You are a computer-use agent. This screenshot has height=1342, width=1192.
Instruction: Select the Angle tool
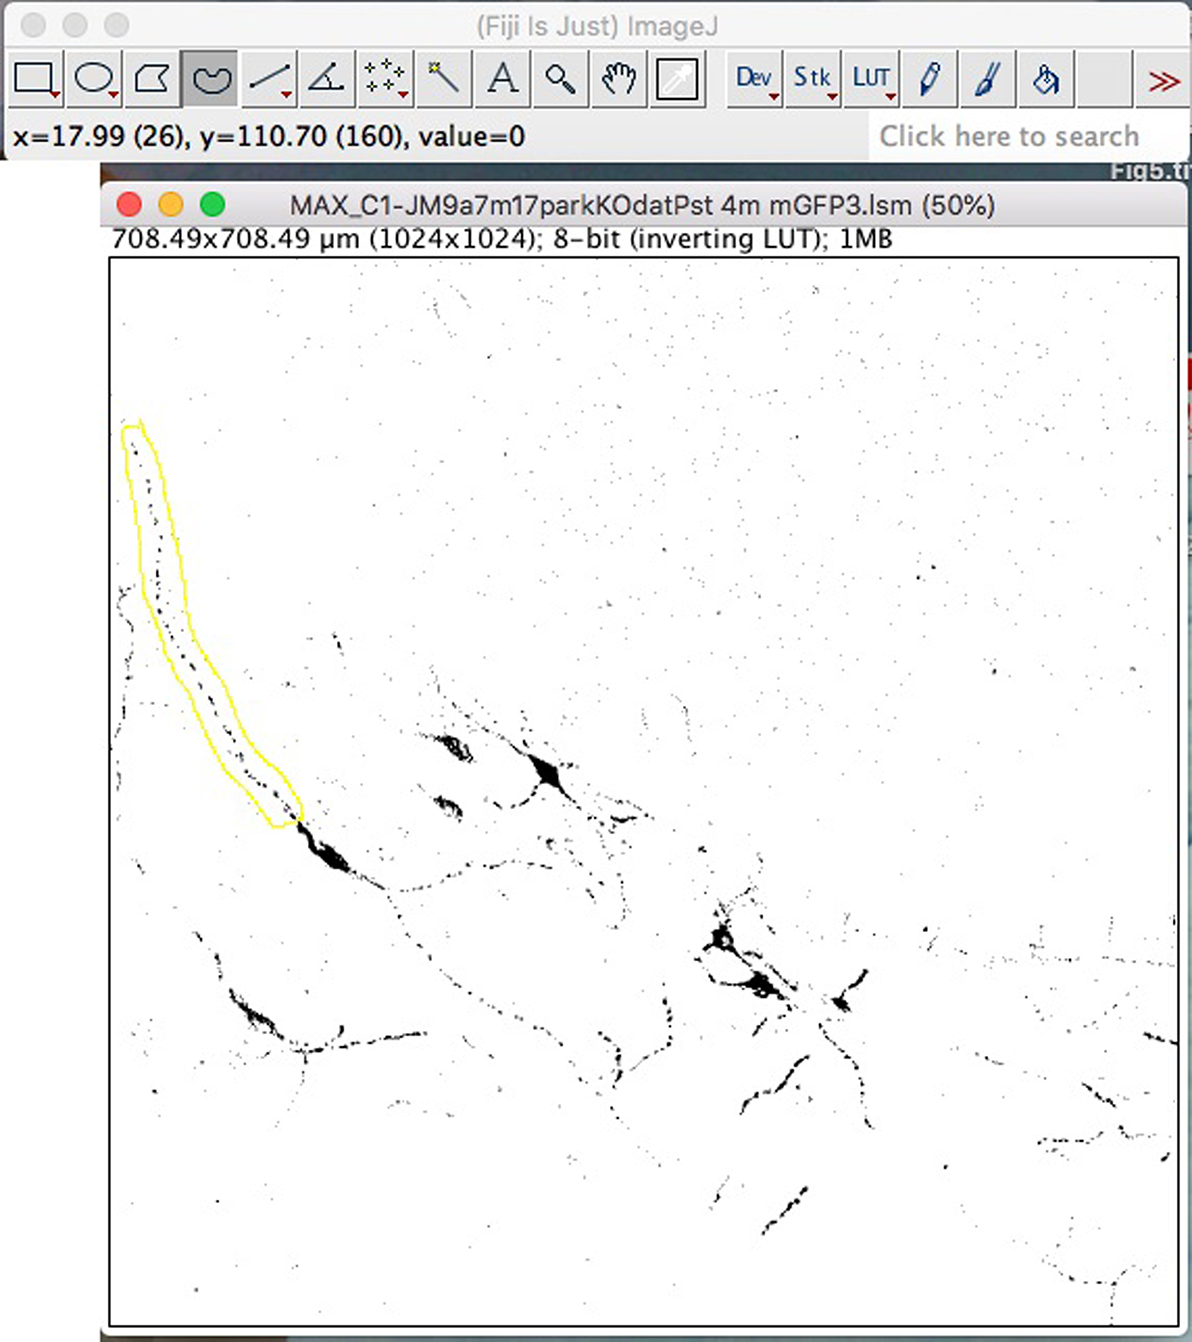(x=326, y=78)
